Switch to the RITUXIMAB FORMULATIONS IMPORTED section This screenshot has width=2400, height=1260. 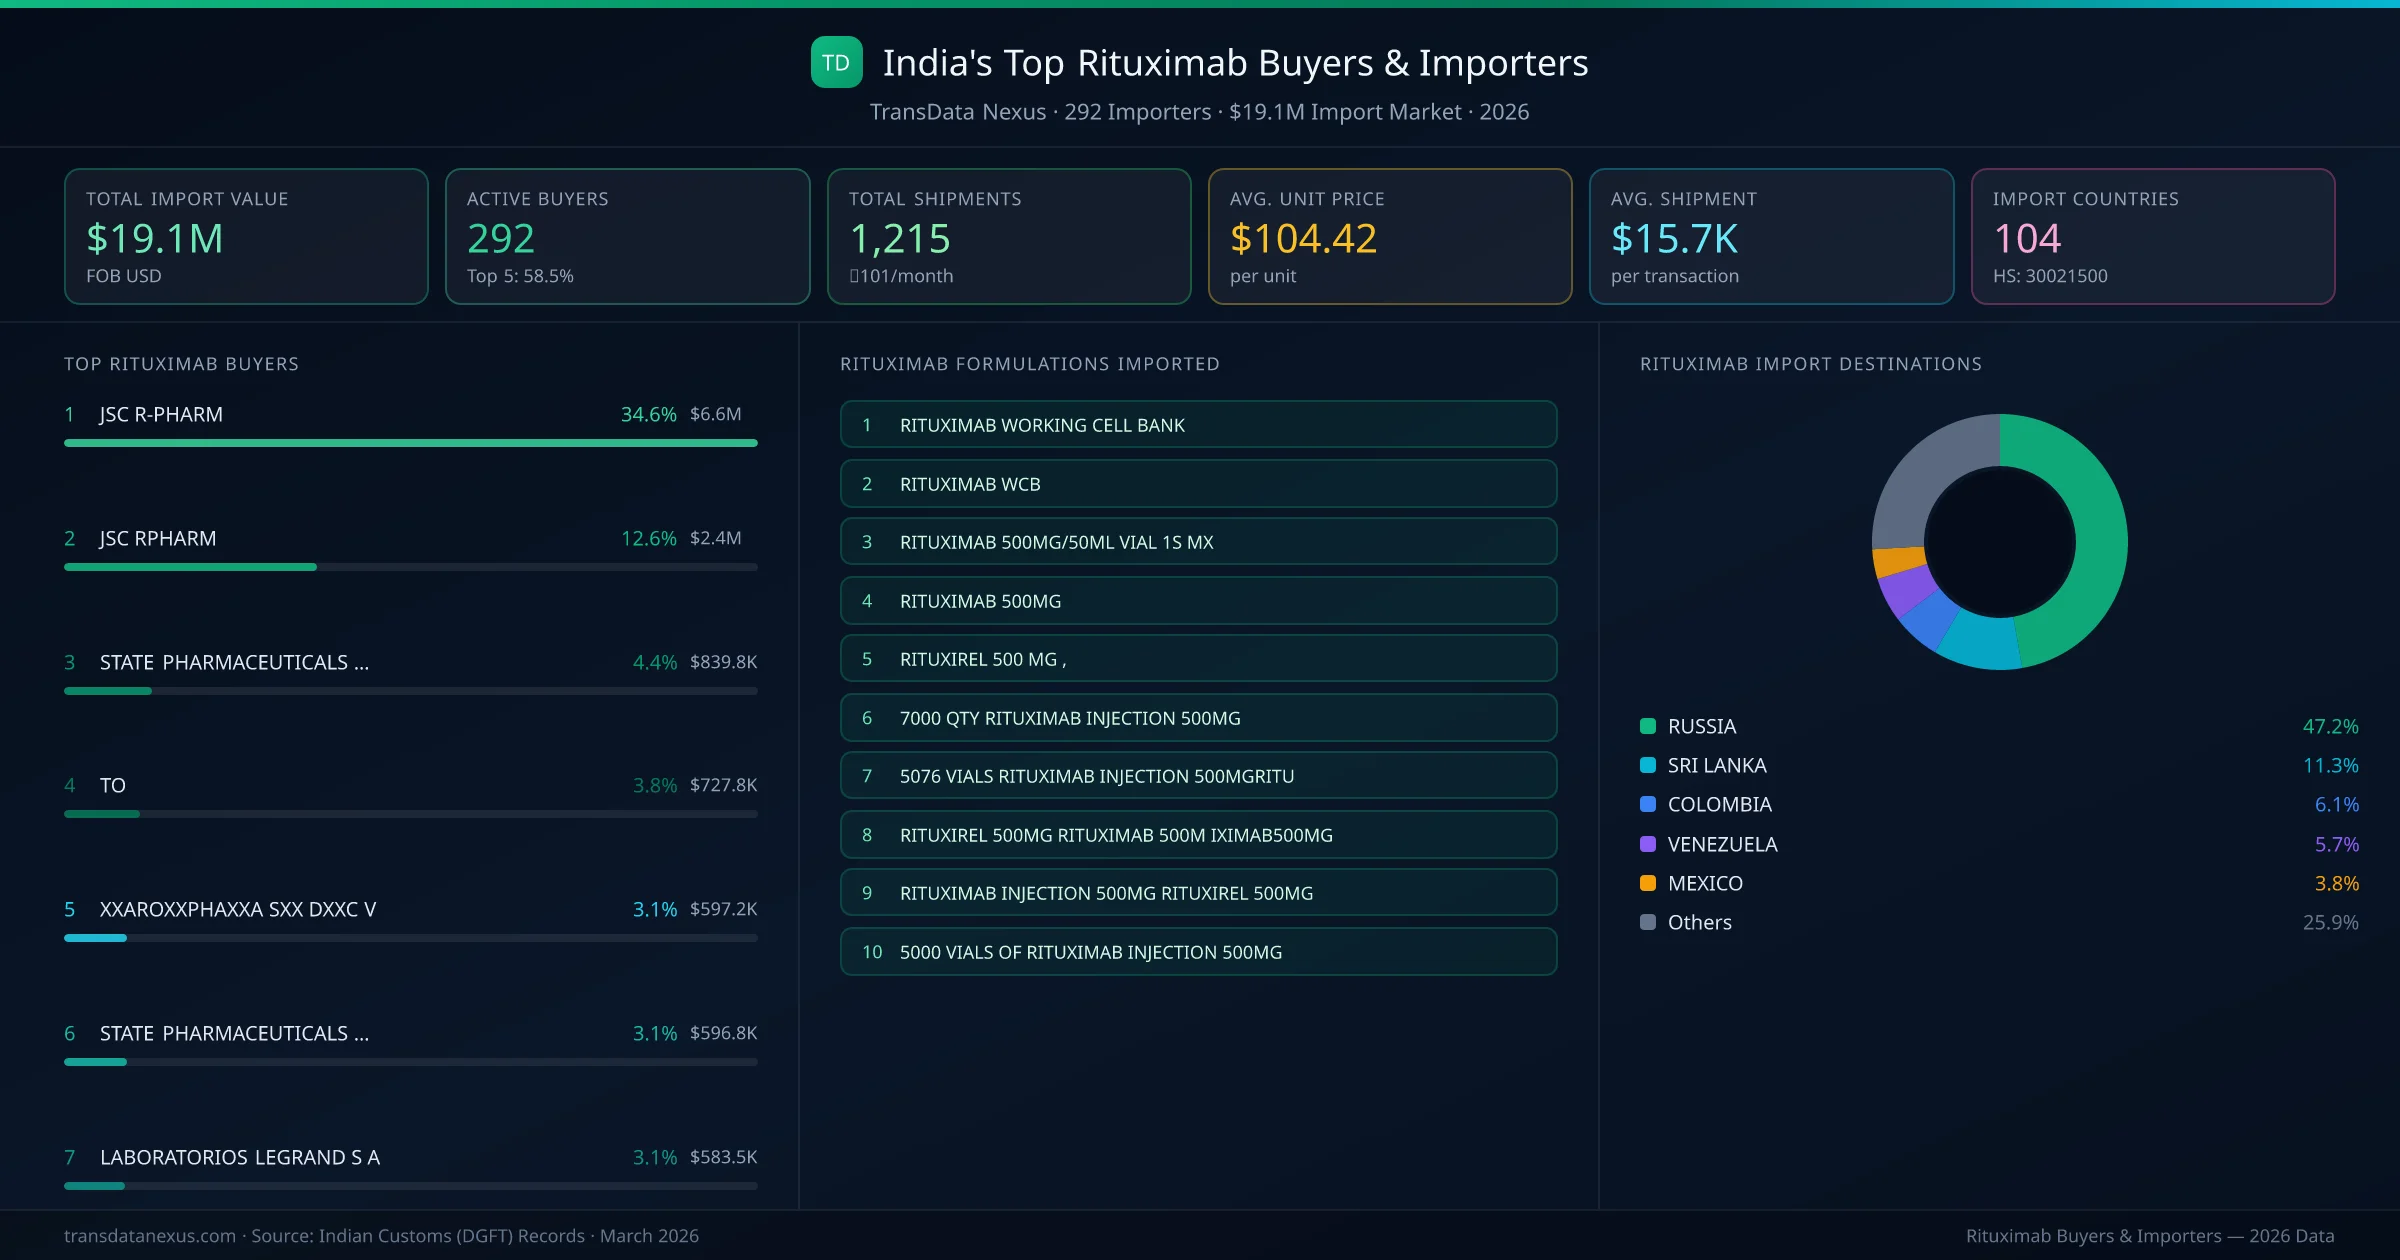point(1031,364)
